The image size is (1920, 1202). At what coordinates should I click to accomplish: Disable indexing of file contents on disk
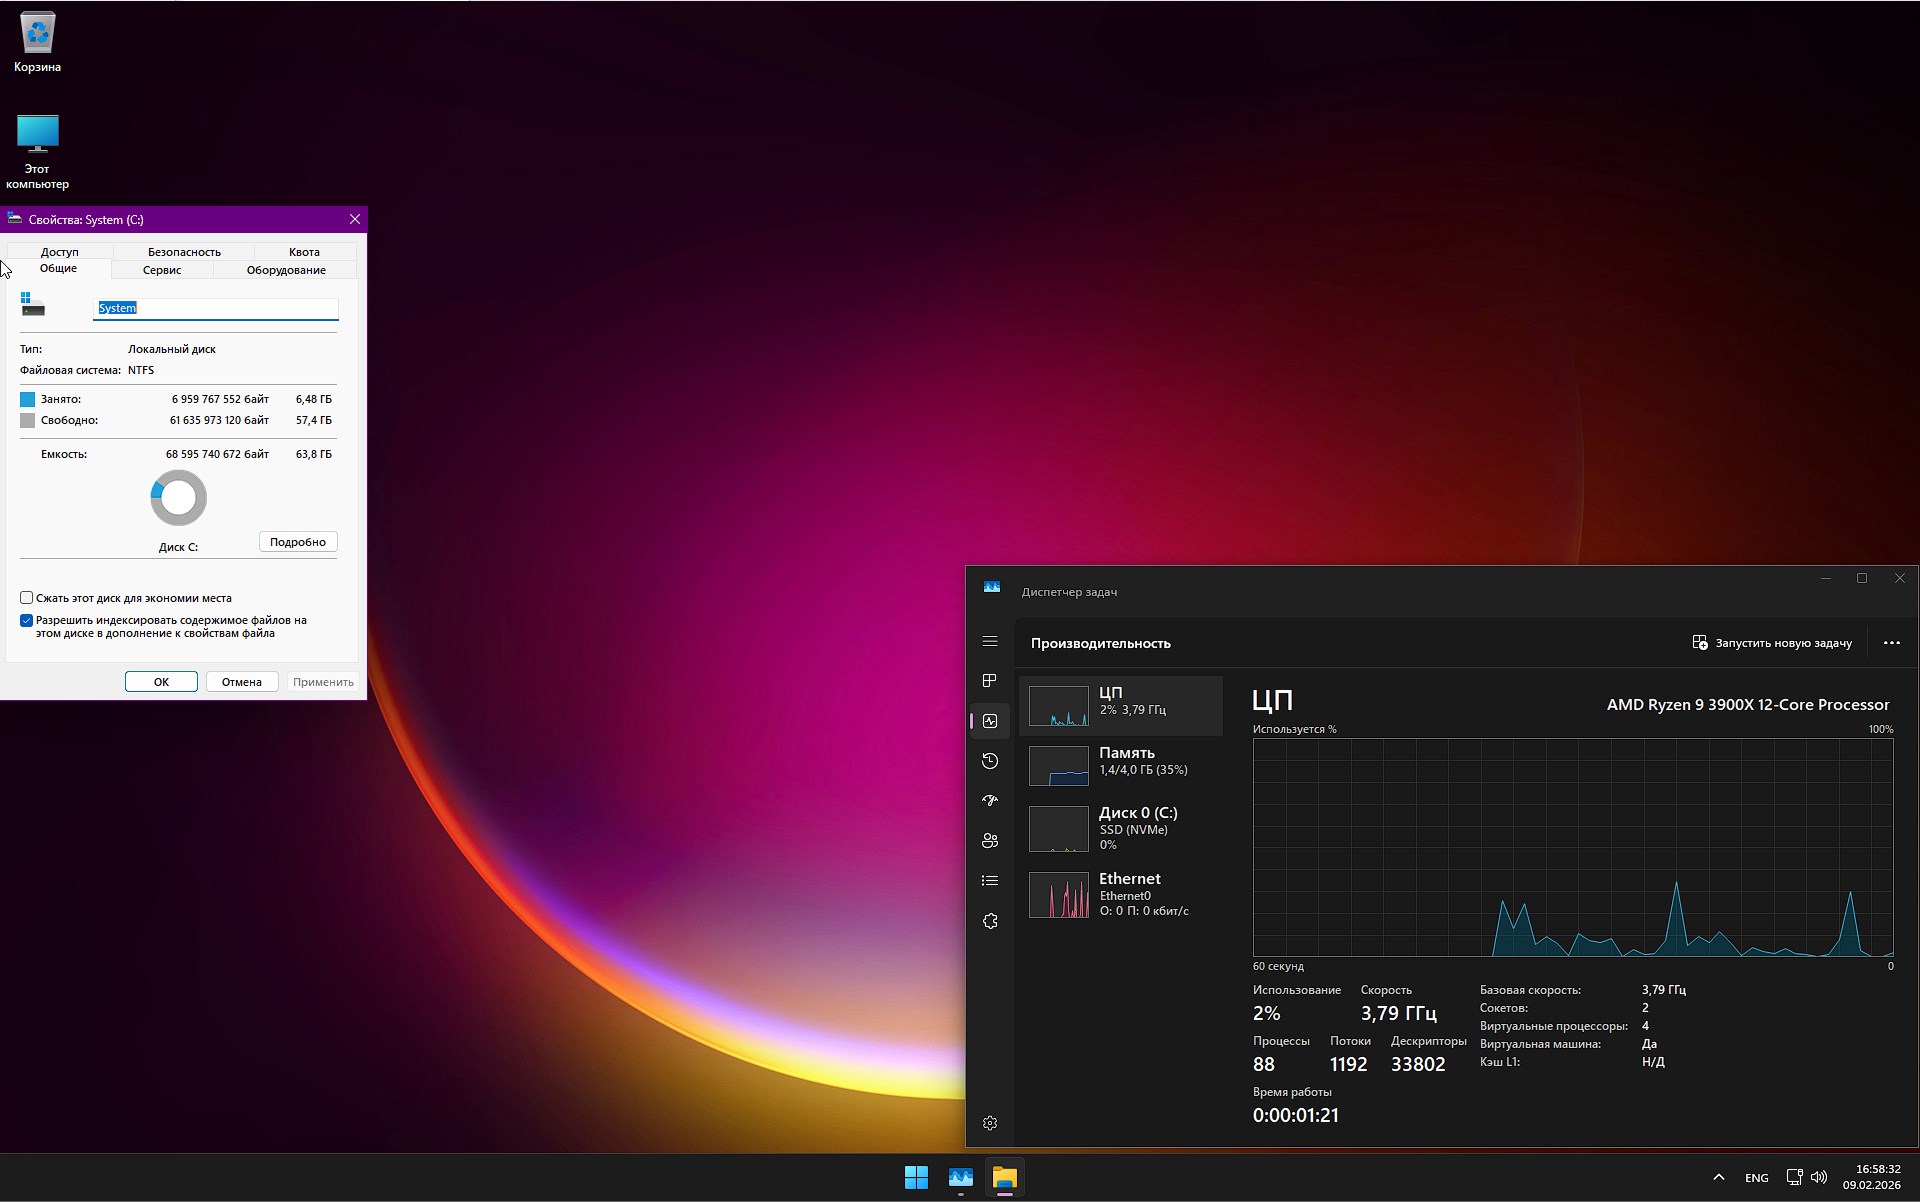(x=27, y=620)
